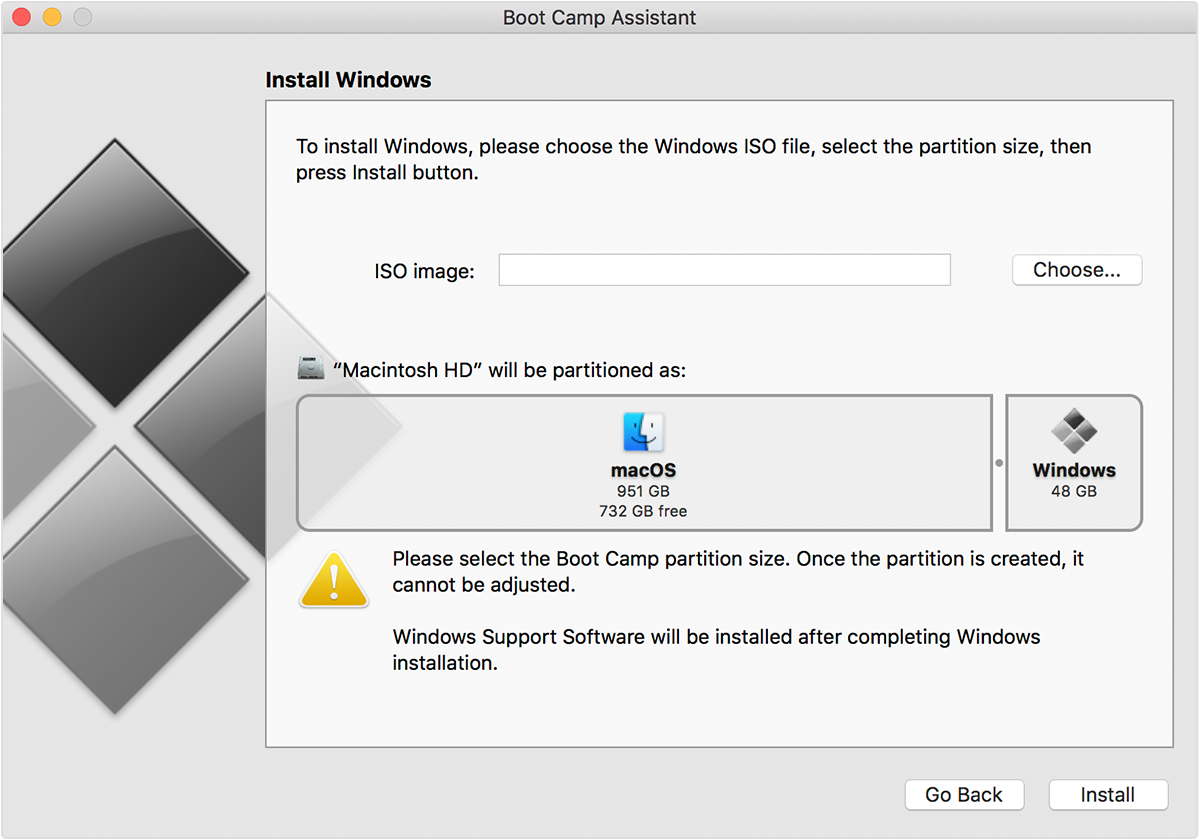The width and height of the screenshot is (1200, 840).
Task: Focus the ISO image path field
Action: [x=725, y=270]
